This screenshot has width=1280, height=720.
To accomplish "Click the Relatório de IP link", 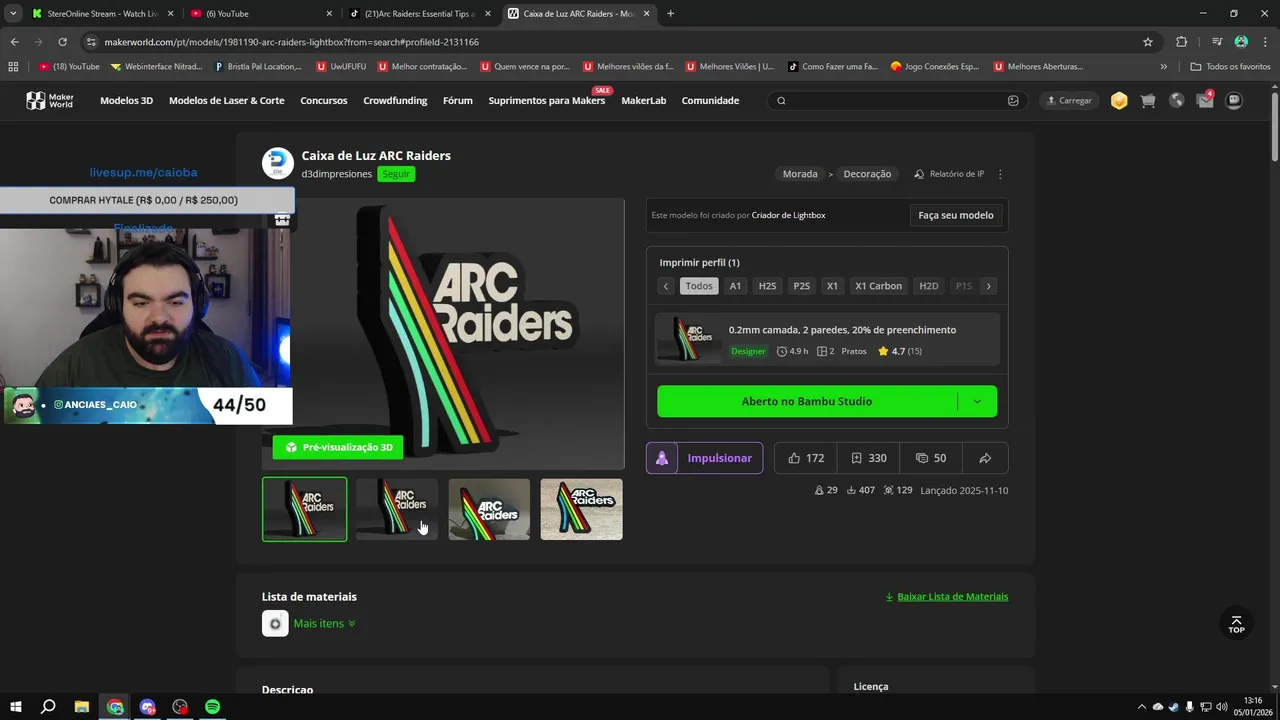I will tap(949, 174).
